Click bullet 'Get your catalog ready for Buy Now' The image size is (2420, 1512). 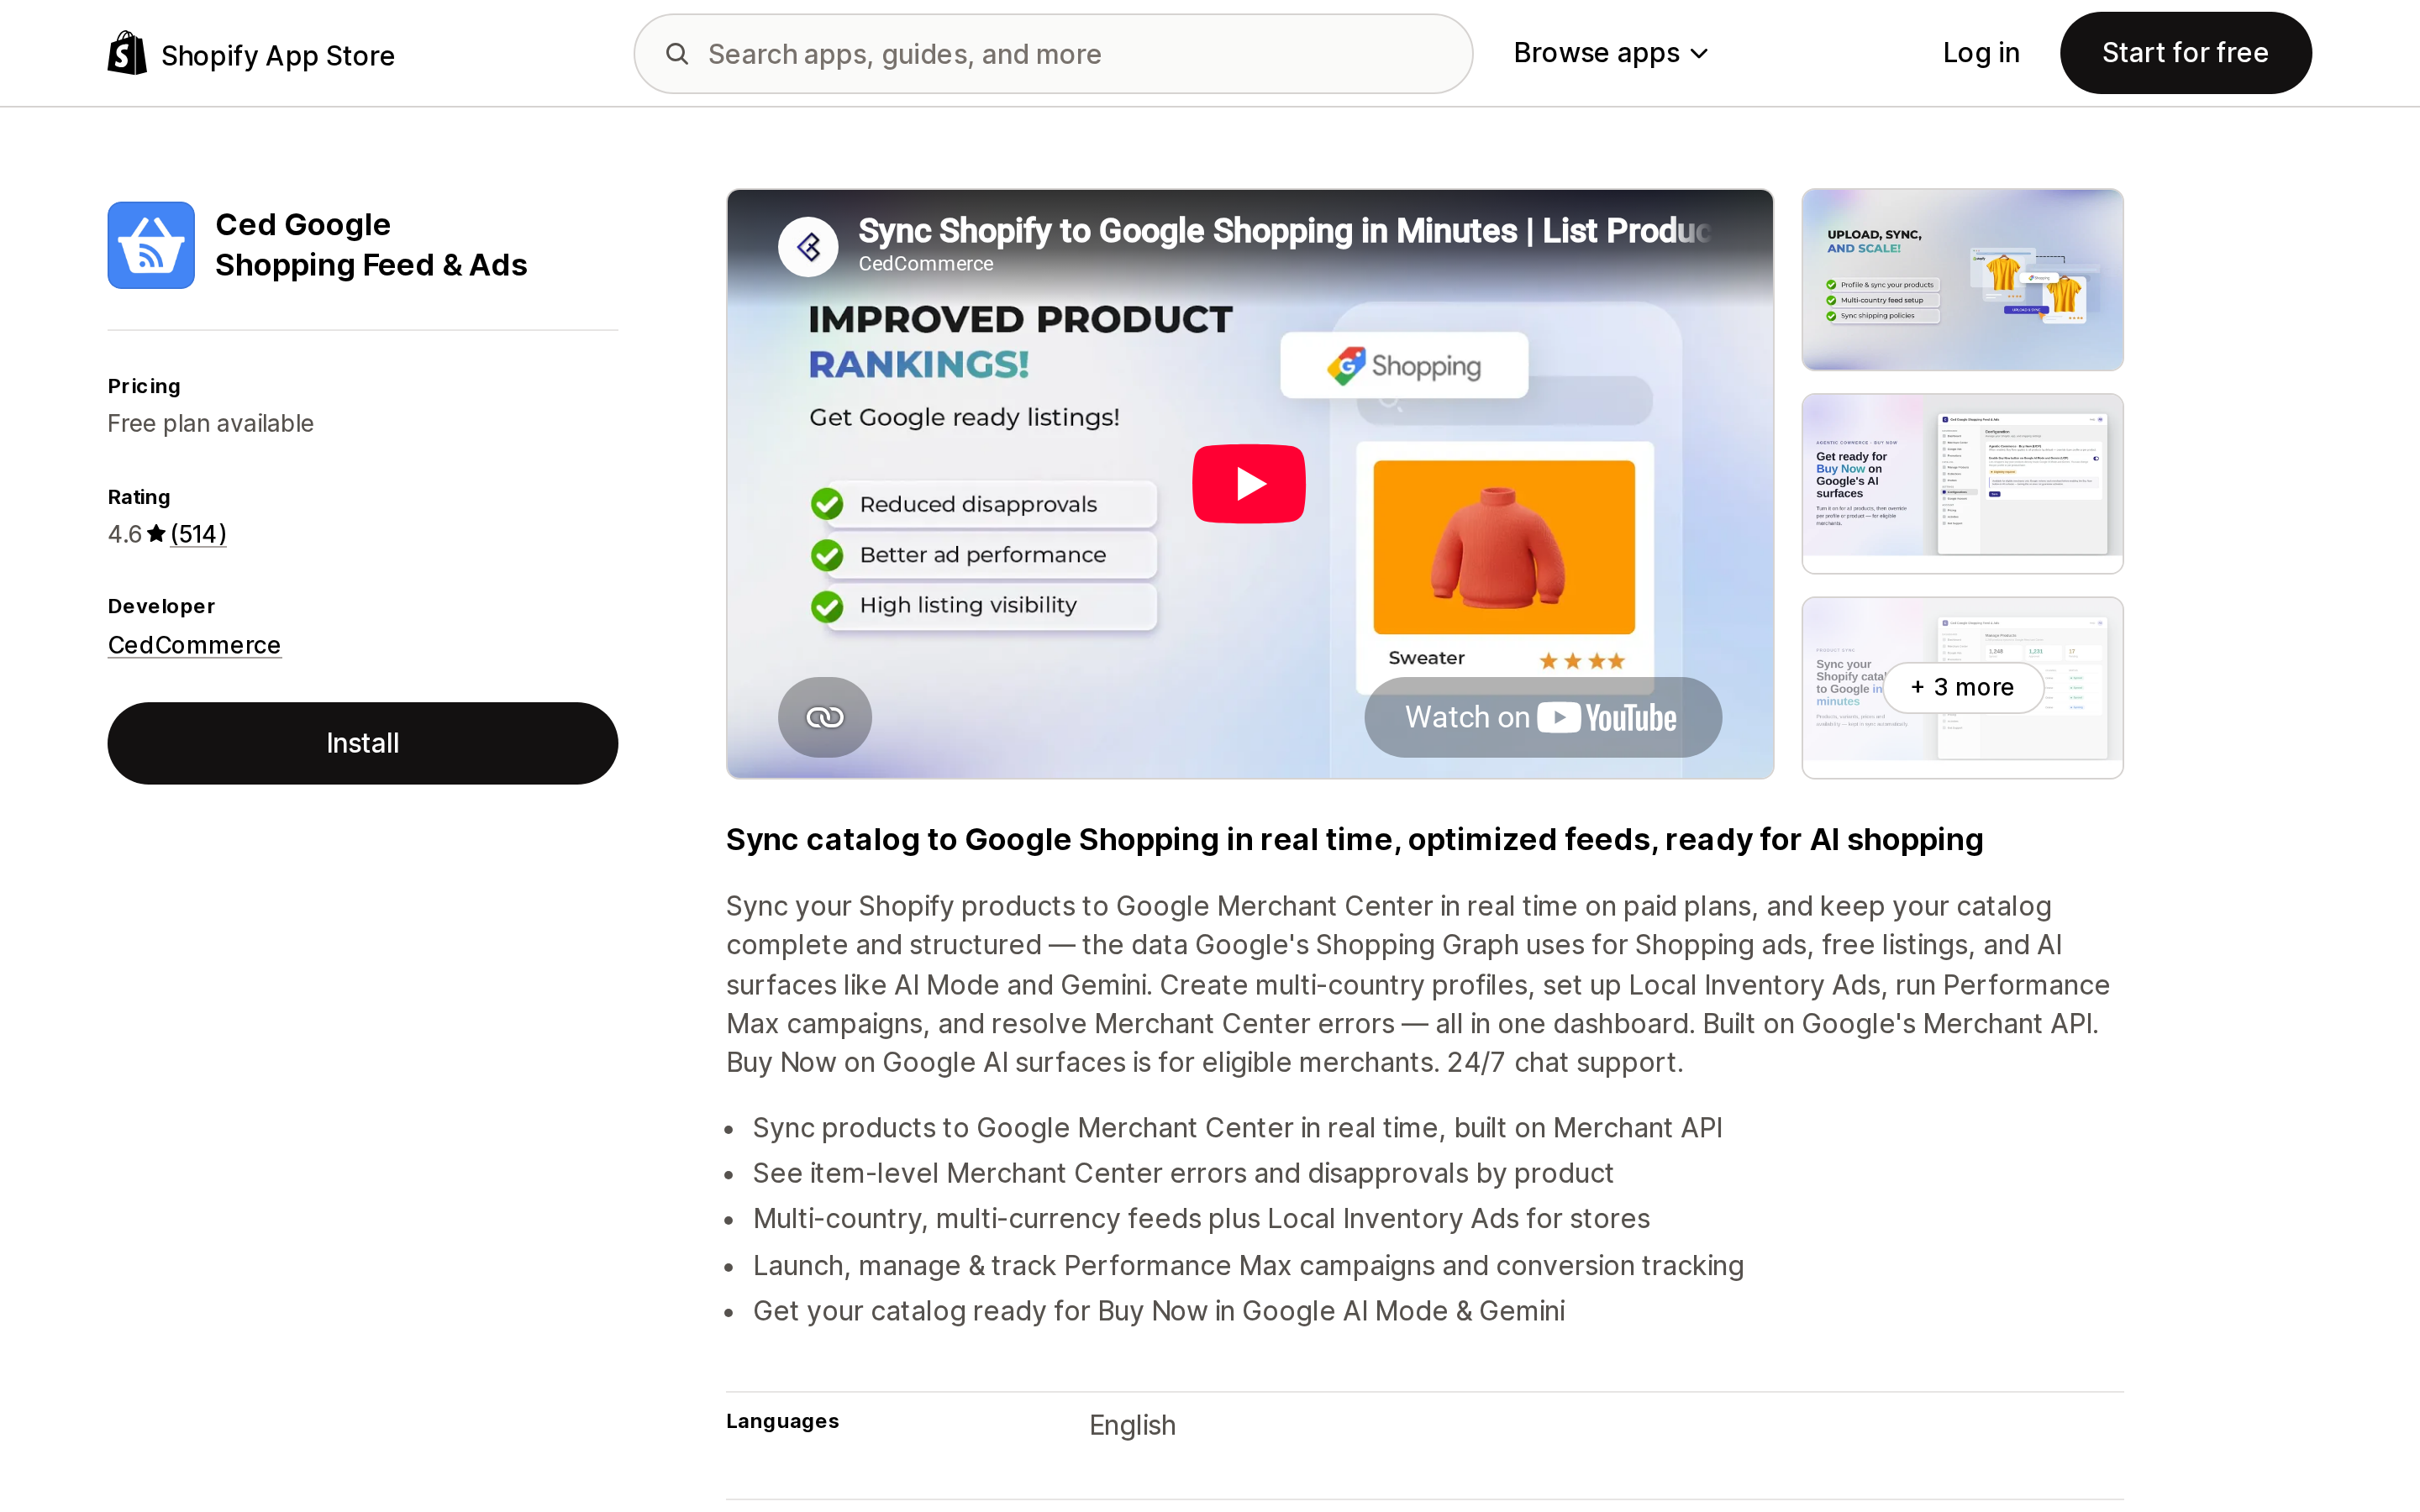coord(1159,1311)
